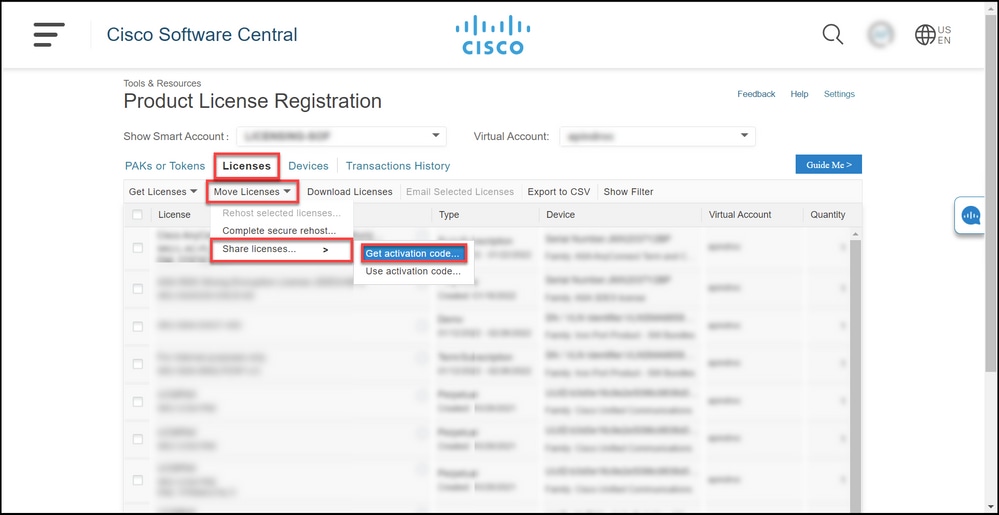Screen dimensions: 999x515
Task: Switch to the Devices tab
Action: click(x=308, y=166)
